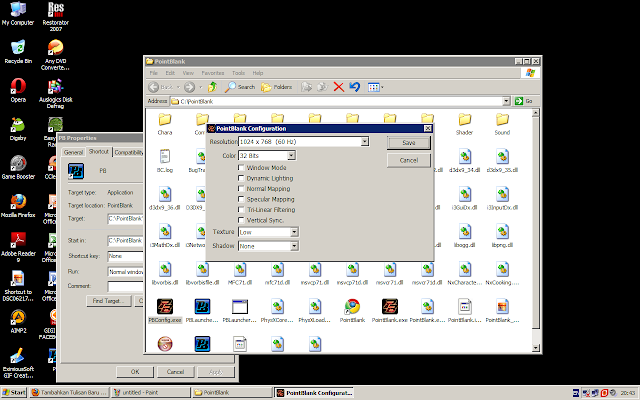This screenshot has width=640, height=400.
Task: Click Comment field in PB Properties
Action: click(126, 286)
